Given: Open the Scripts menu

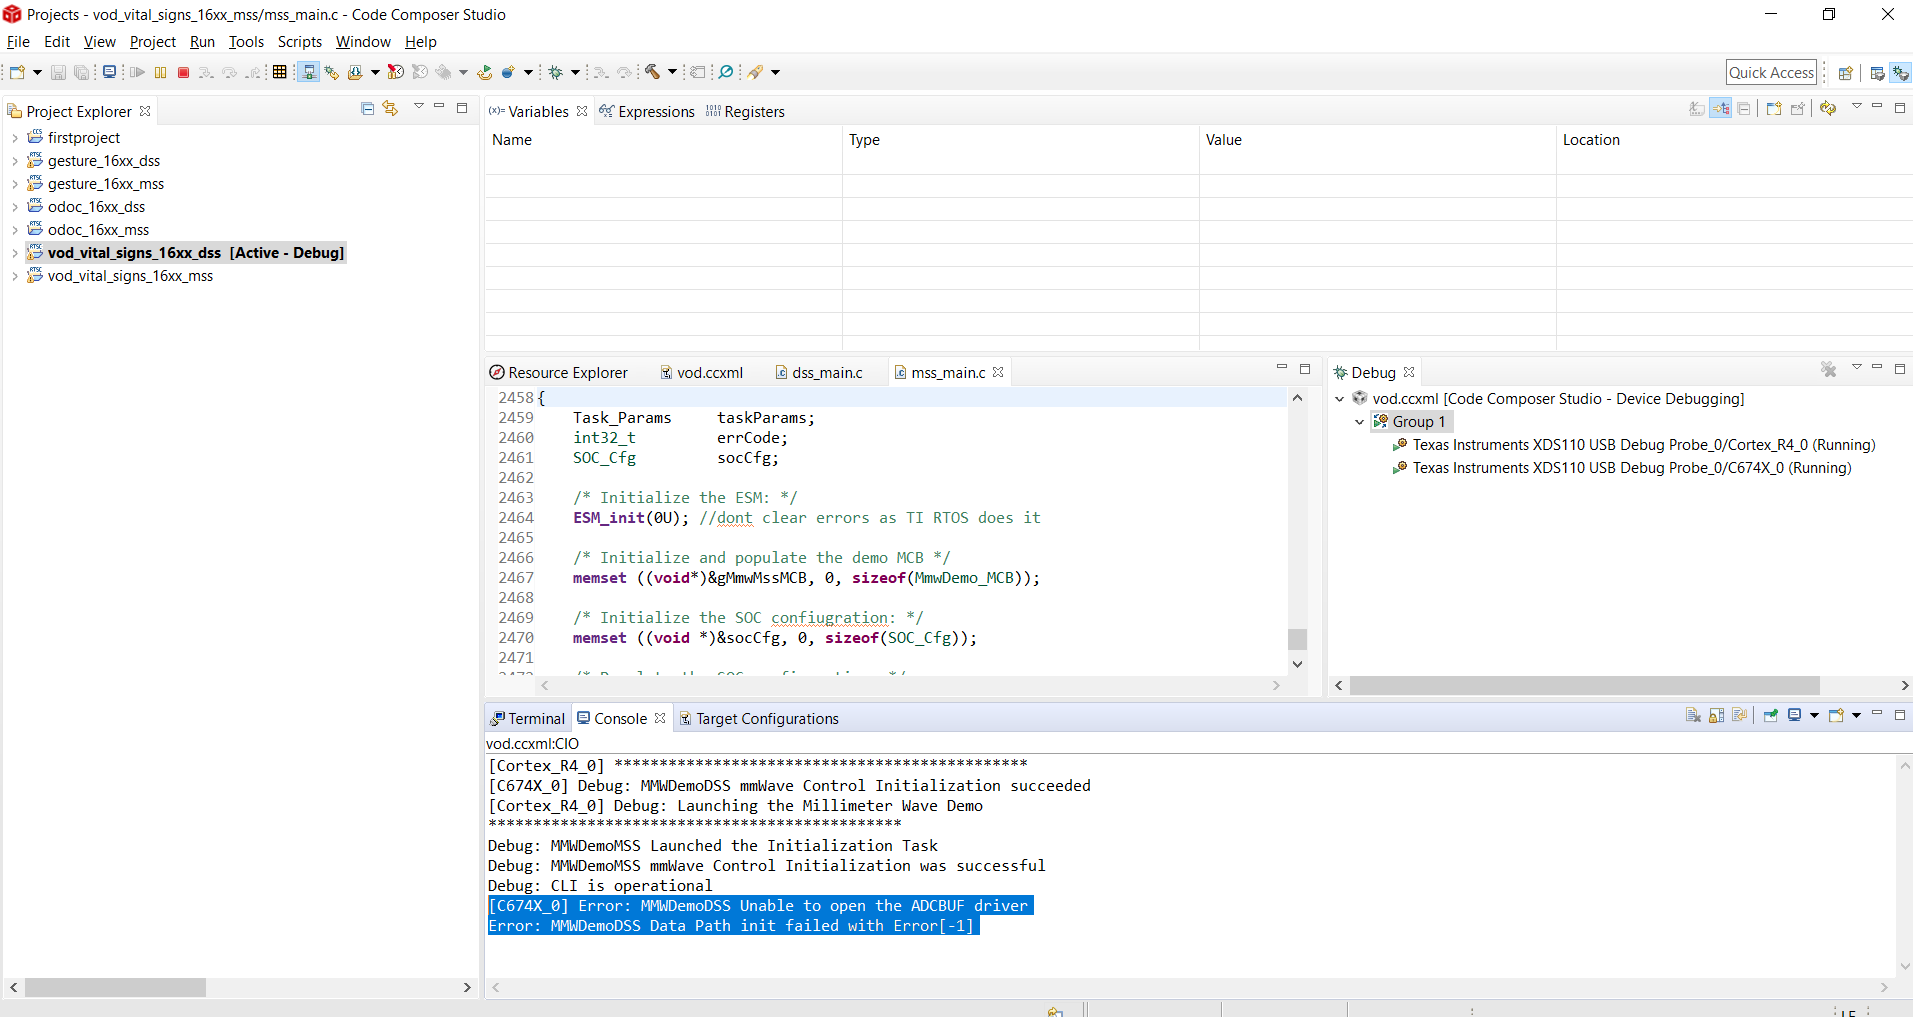Looking at the screenshot, I should point(299,42).
